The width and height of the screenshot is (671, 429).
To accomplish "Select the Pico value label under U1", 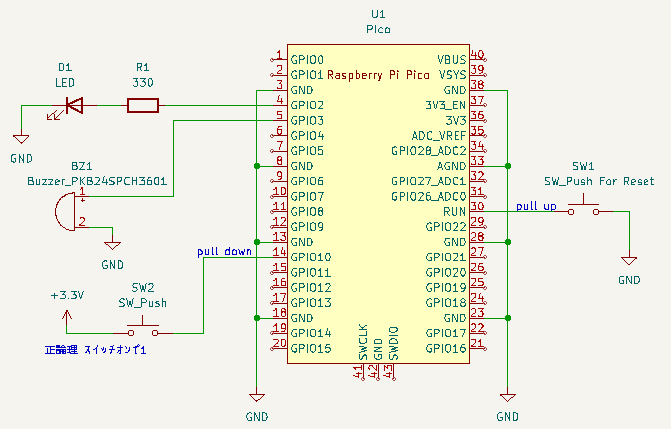I will [378, 29].
